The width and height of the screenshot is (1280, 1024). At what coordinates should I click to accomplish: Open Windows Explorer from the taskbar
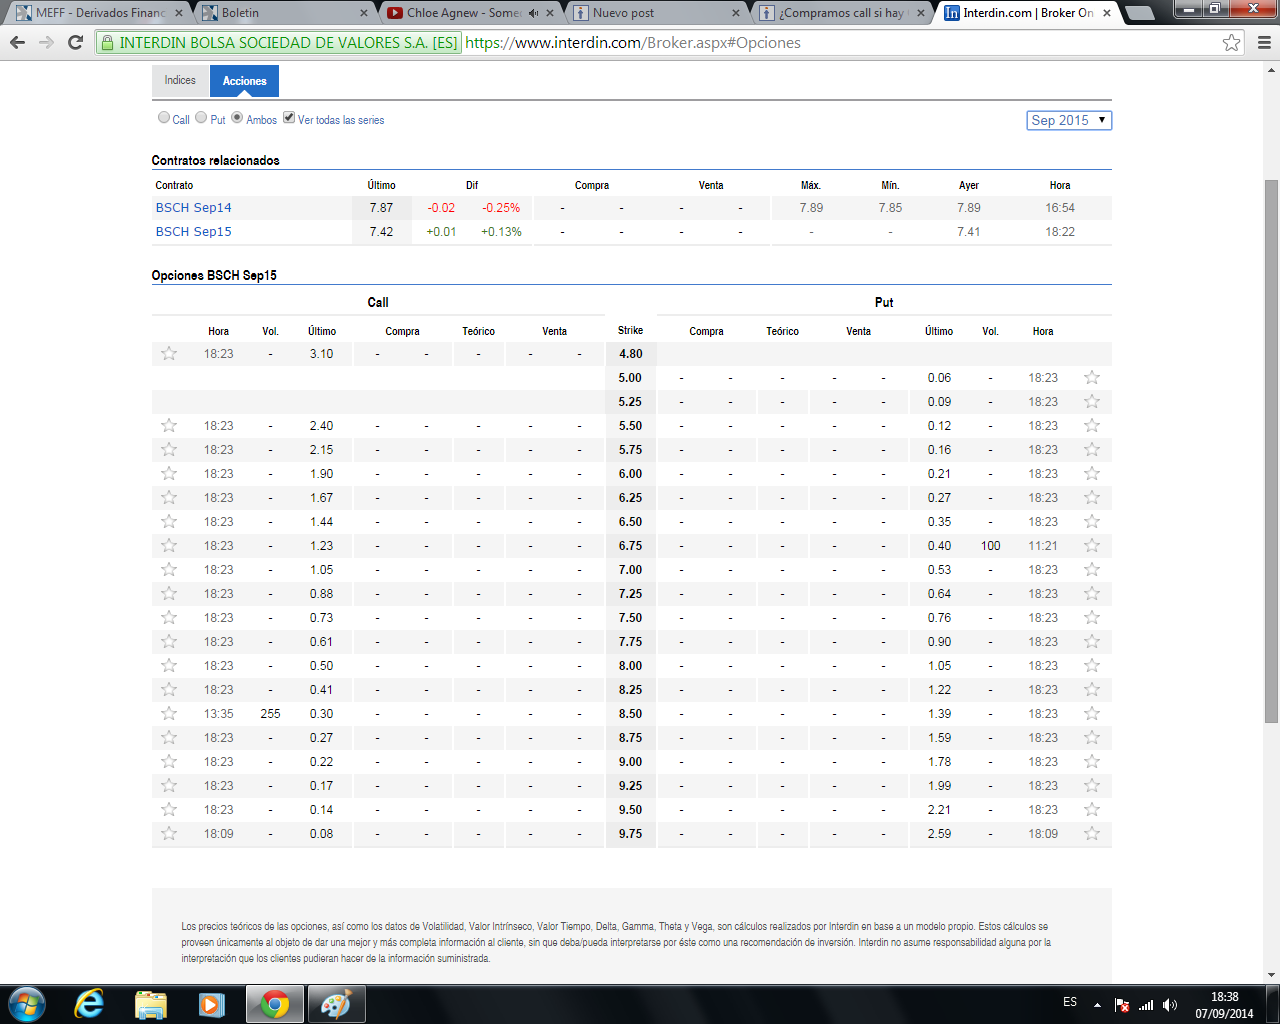click(x=151, y=1003)
